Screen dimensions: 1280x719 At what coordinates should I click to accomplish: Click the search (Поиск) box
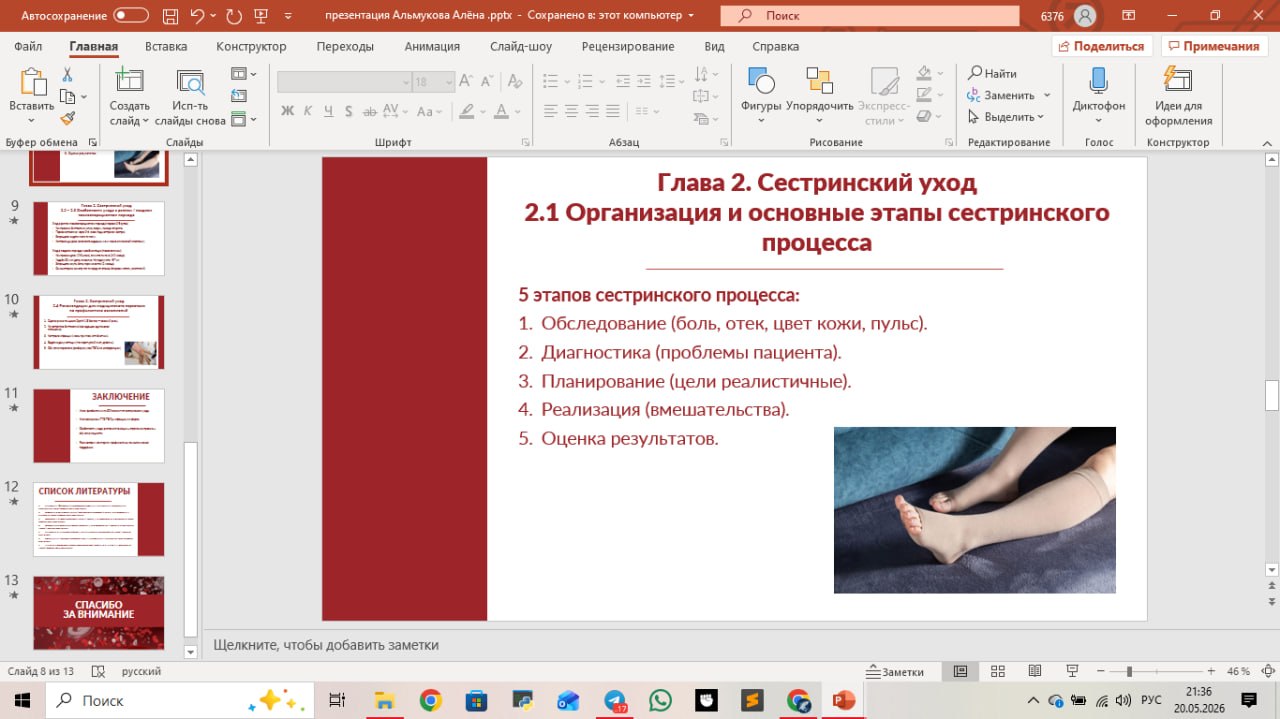[x=868, y=16]
